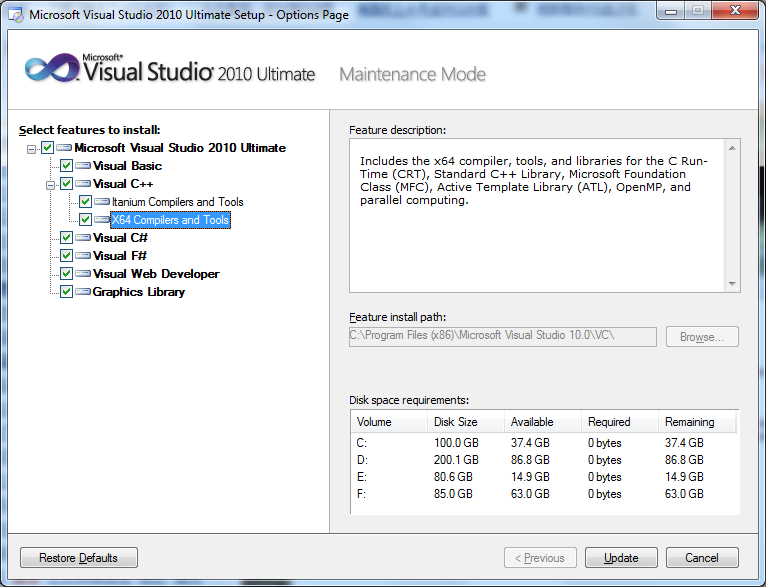Uncheck X64 Compilers and Tools checkbox
Screen dimensions: 766x587
tap(85, 219)
